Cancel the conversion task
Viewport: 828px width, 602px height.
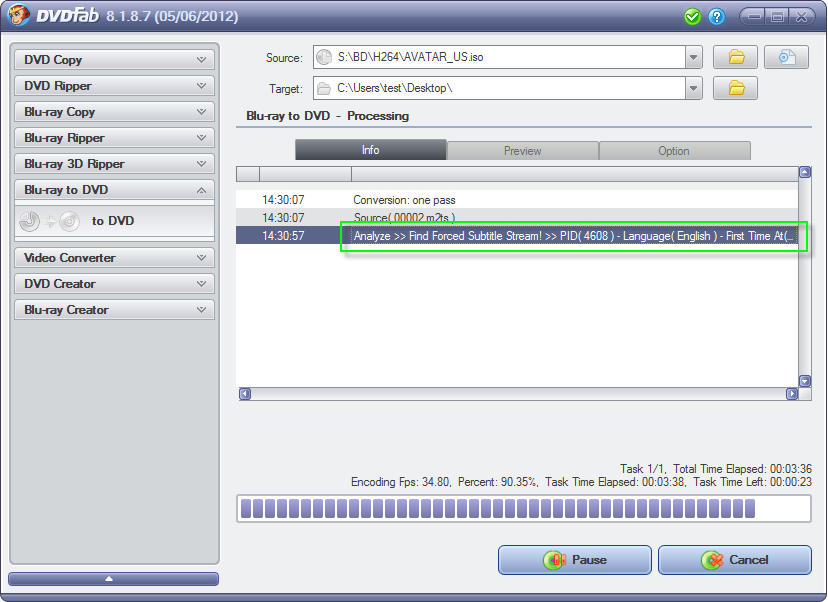coord(735,560)
